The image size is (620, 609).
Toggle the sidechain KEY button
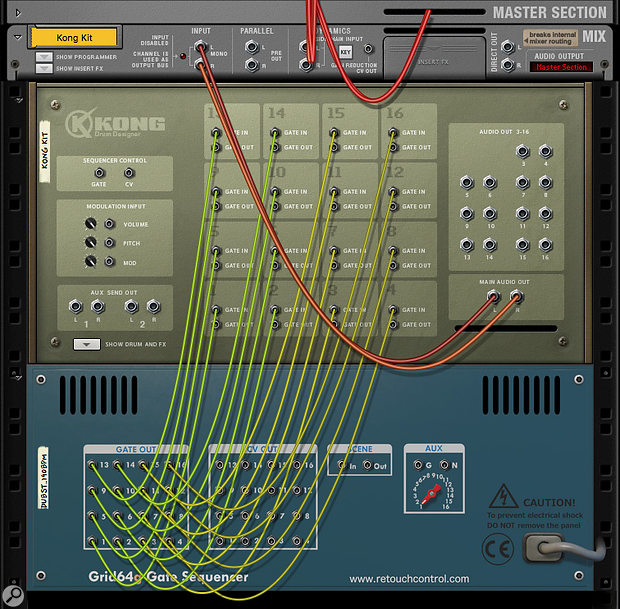pos(346,52)
